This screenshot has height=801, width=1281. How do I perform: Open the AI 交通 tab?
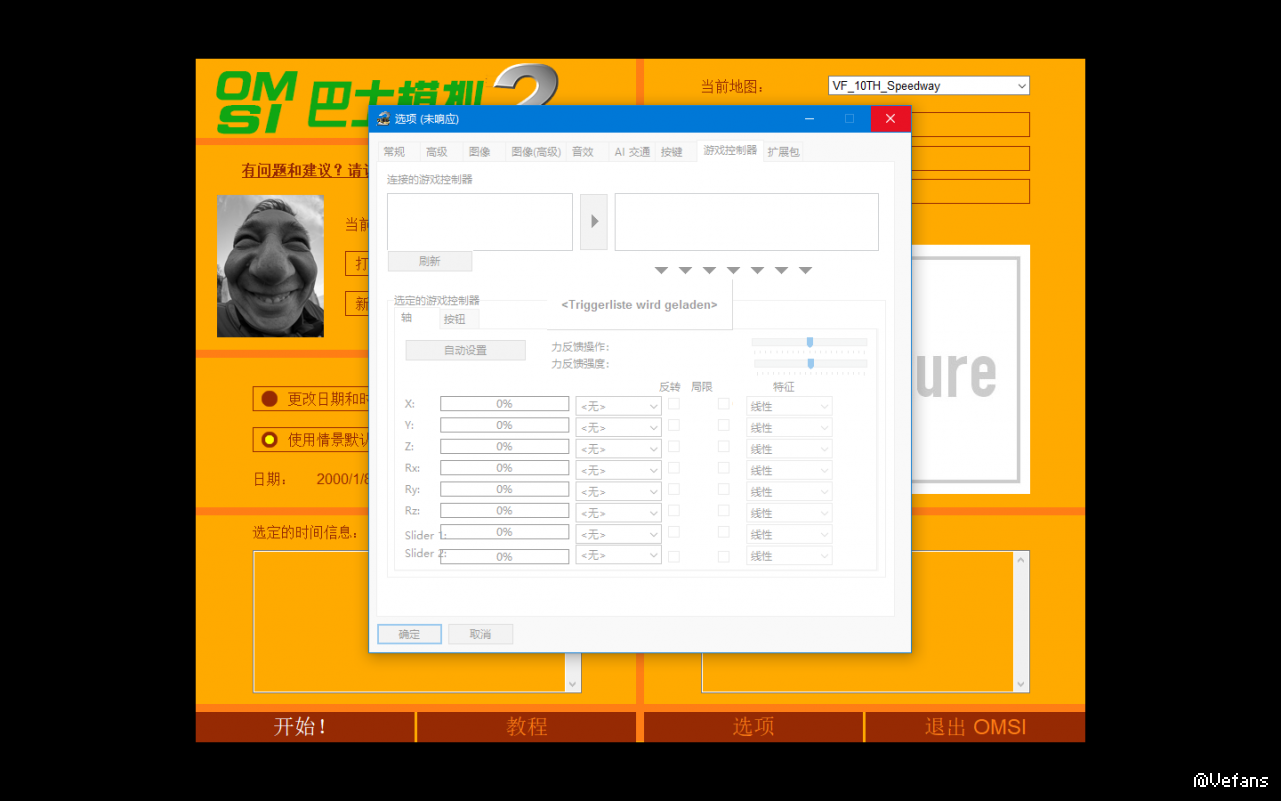point(632,152)
